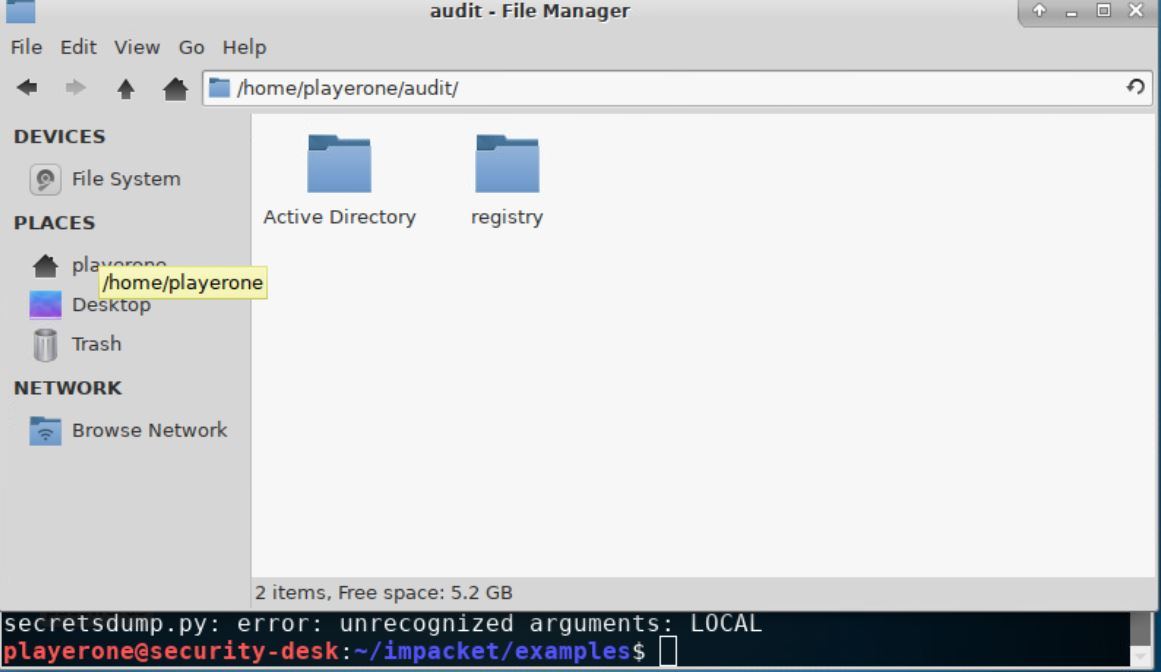The image size is (1161, 672).
Task: Click the Help menu
Action: click(242, 47)
